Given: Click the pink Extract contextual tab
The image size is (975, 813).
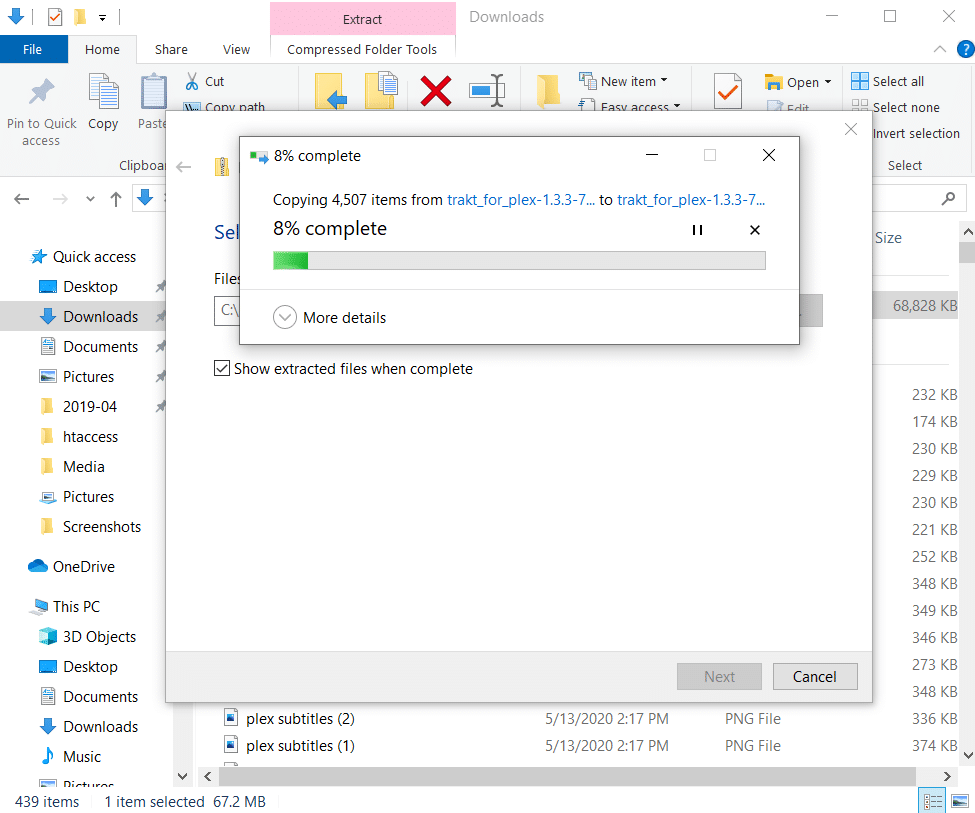Looking at the screenshot, I should click(x=363, y=19).
